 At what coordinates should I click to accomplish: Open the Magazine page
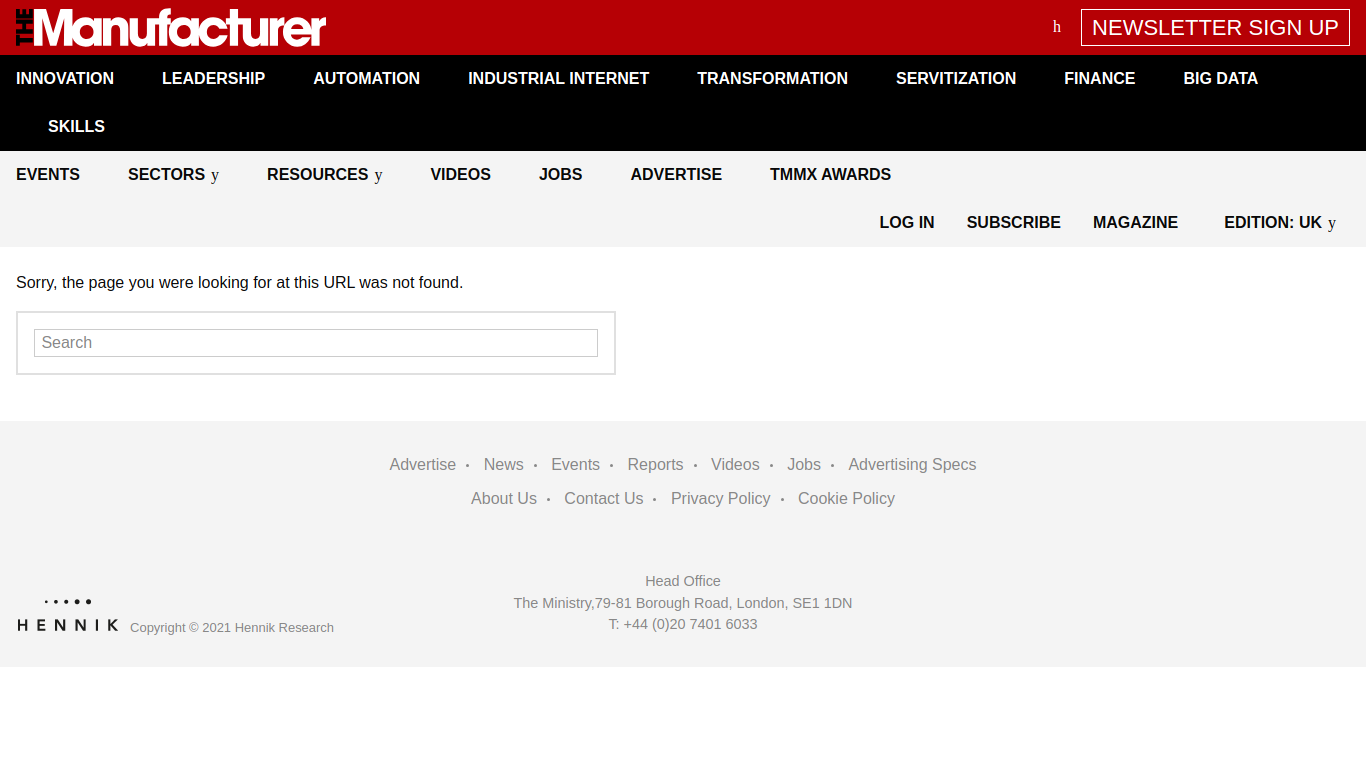coord(1135,222)
